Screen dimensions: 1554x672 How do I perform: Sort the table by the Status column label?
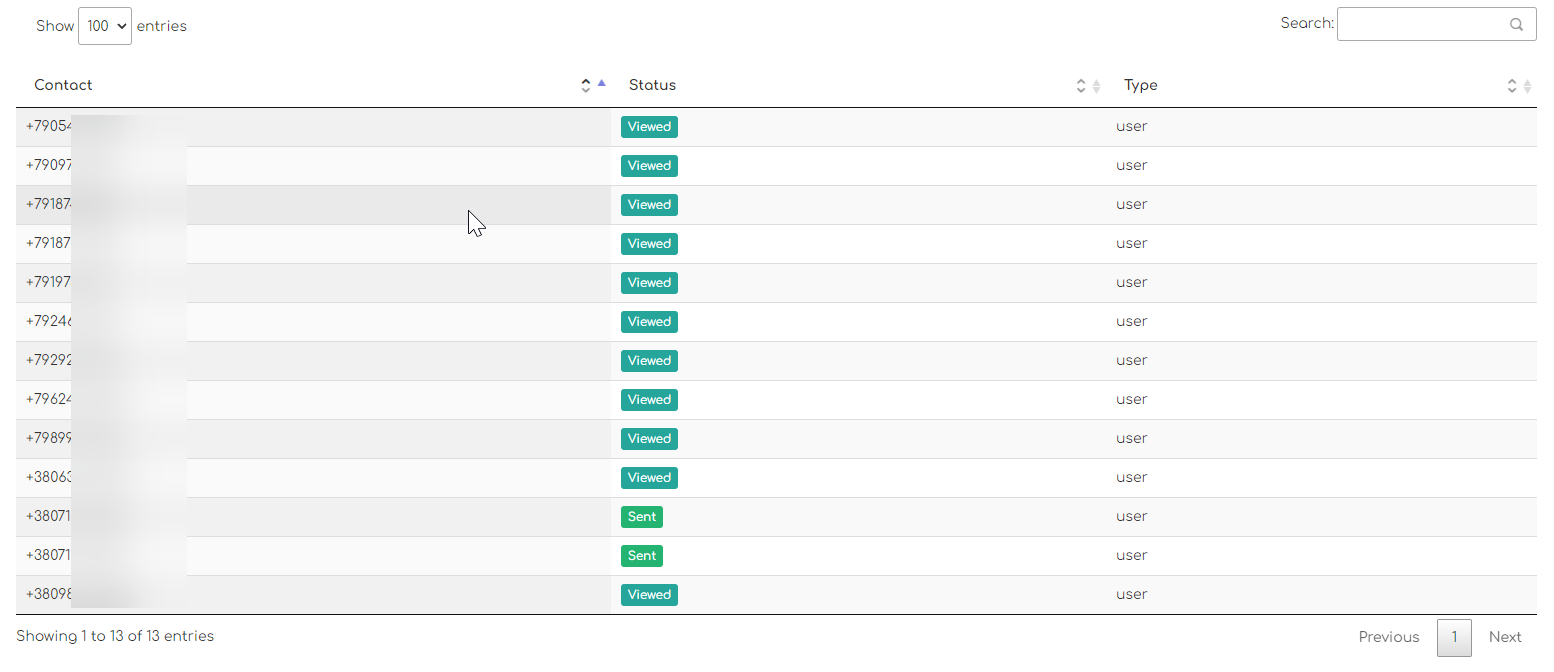[x=652, y=85]
